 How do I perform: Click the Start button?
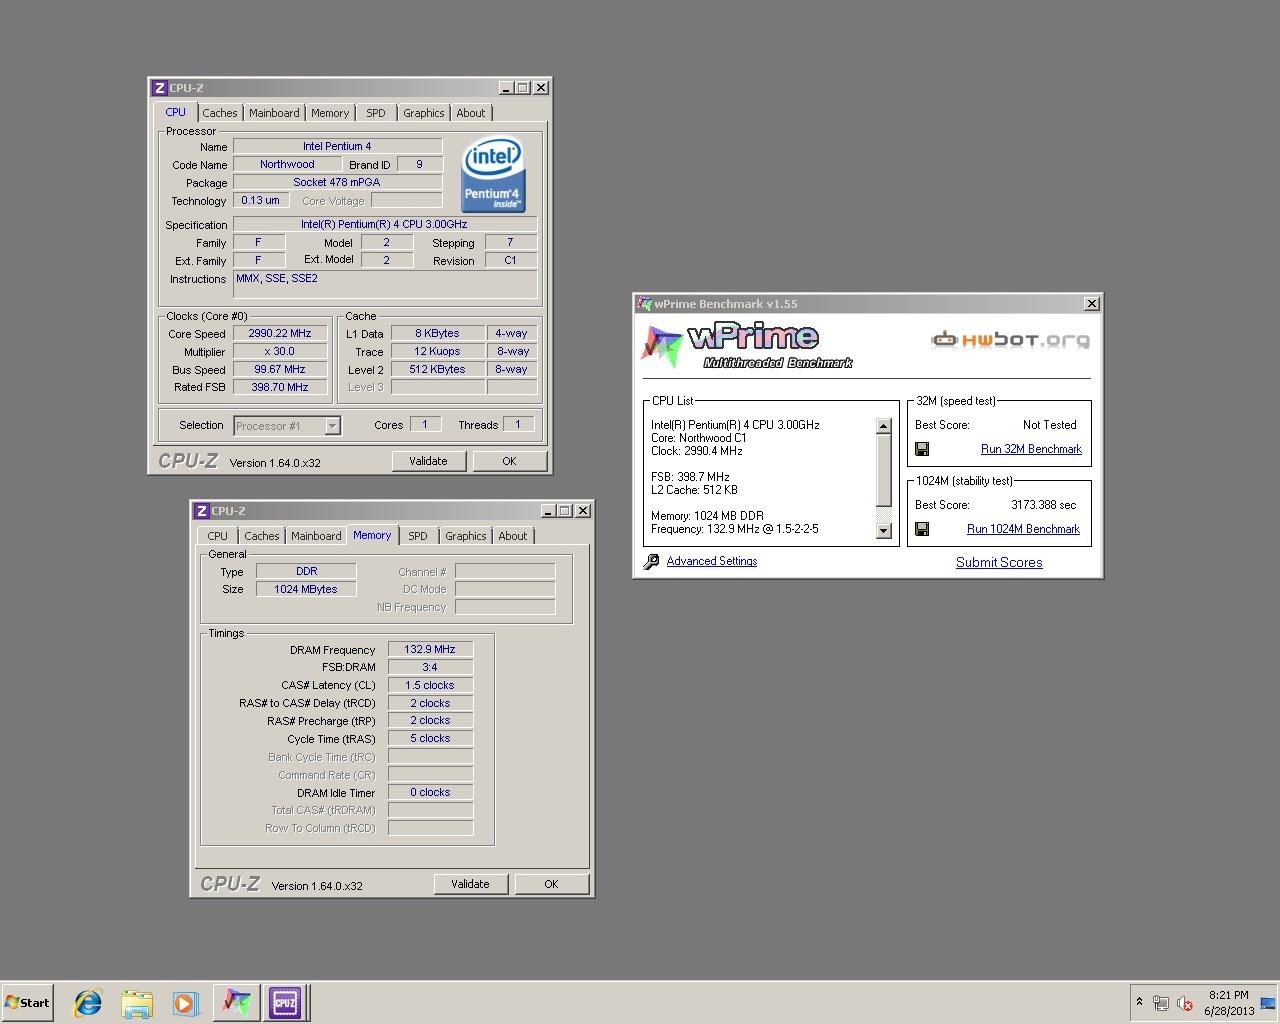pos(27,1002)
